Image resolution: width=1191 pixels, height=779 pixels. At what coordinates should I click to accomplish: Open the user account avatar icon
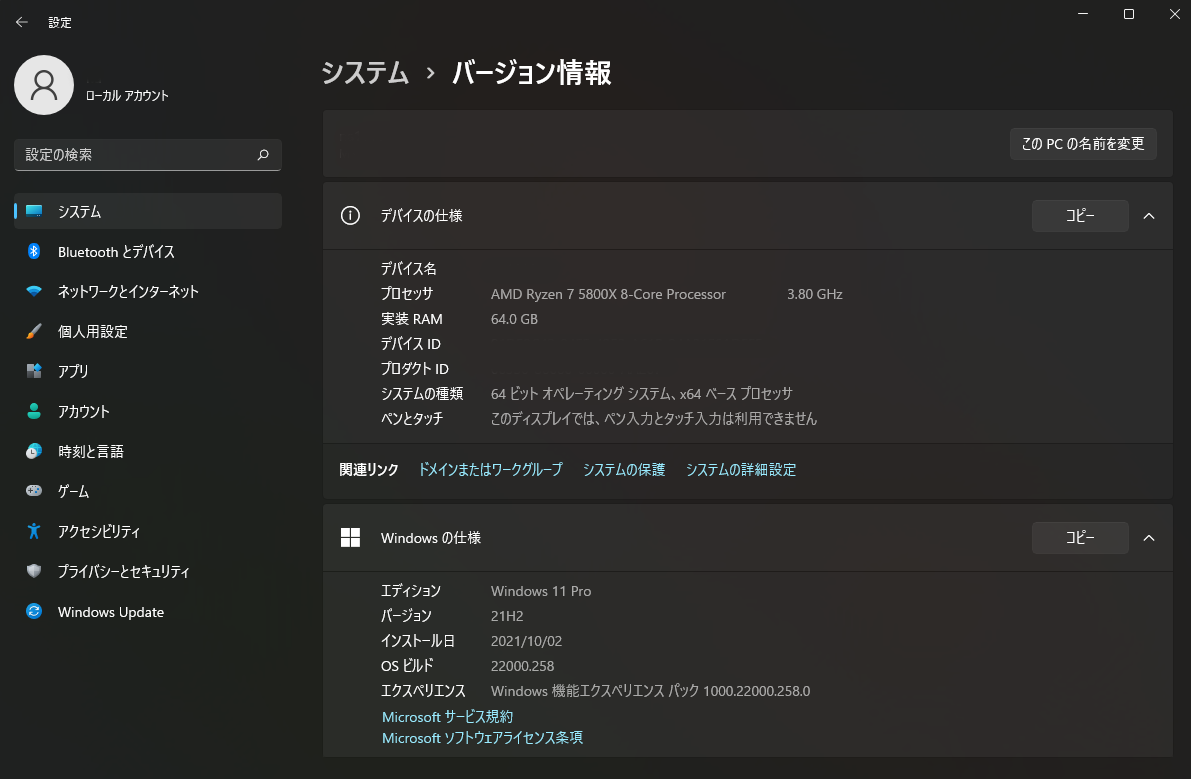click(x=44, y=85)
